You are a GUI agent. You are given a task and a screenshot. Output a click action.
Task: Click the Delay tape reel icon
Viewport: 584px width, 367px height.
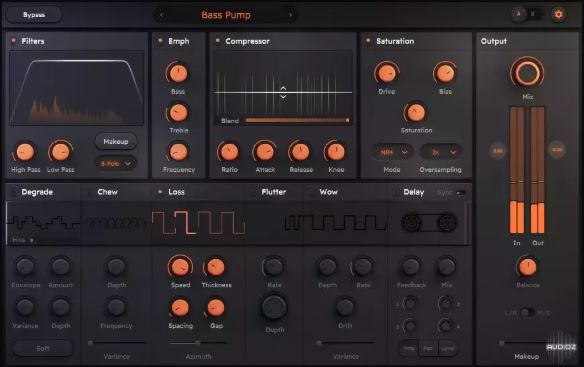pyautogui.click(x=429, y=222)
